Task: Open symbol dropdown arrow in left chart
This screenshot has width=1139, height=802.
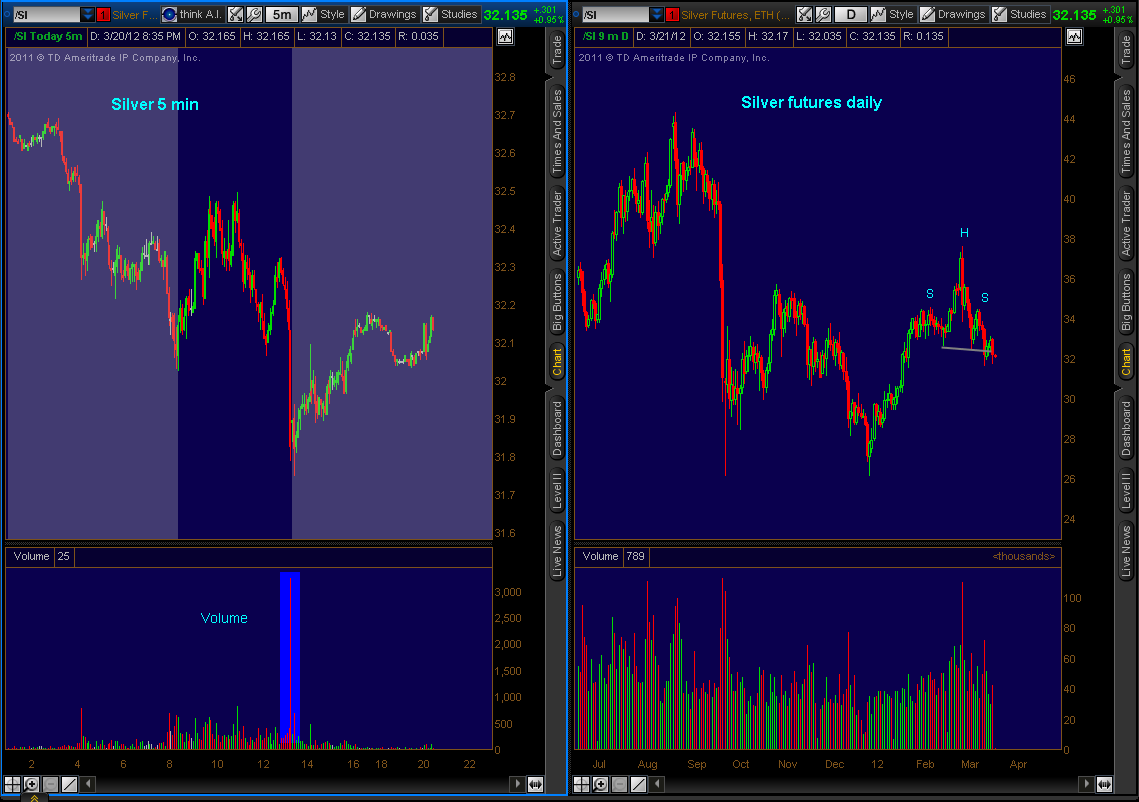Action: (x=88, y=15)
